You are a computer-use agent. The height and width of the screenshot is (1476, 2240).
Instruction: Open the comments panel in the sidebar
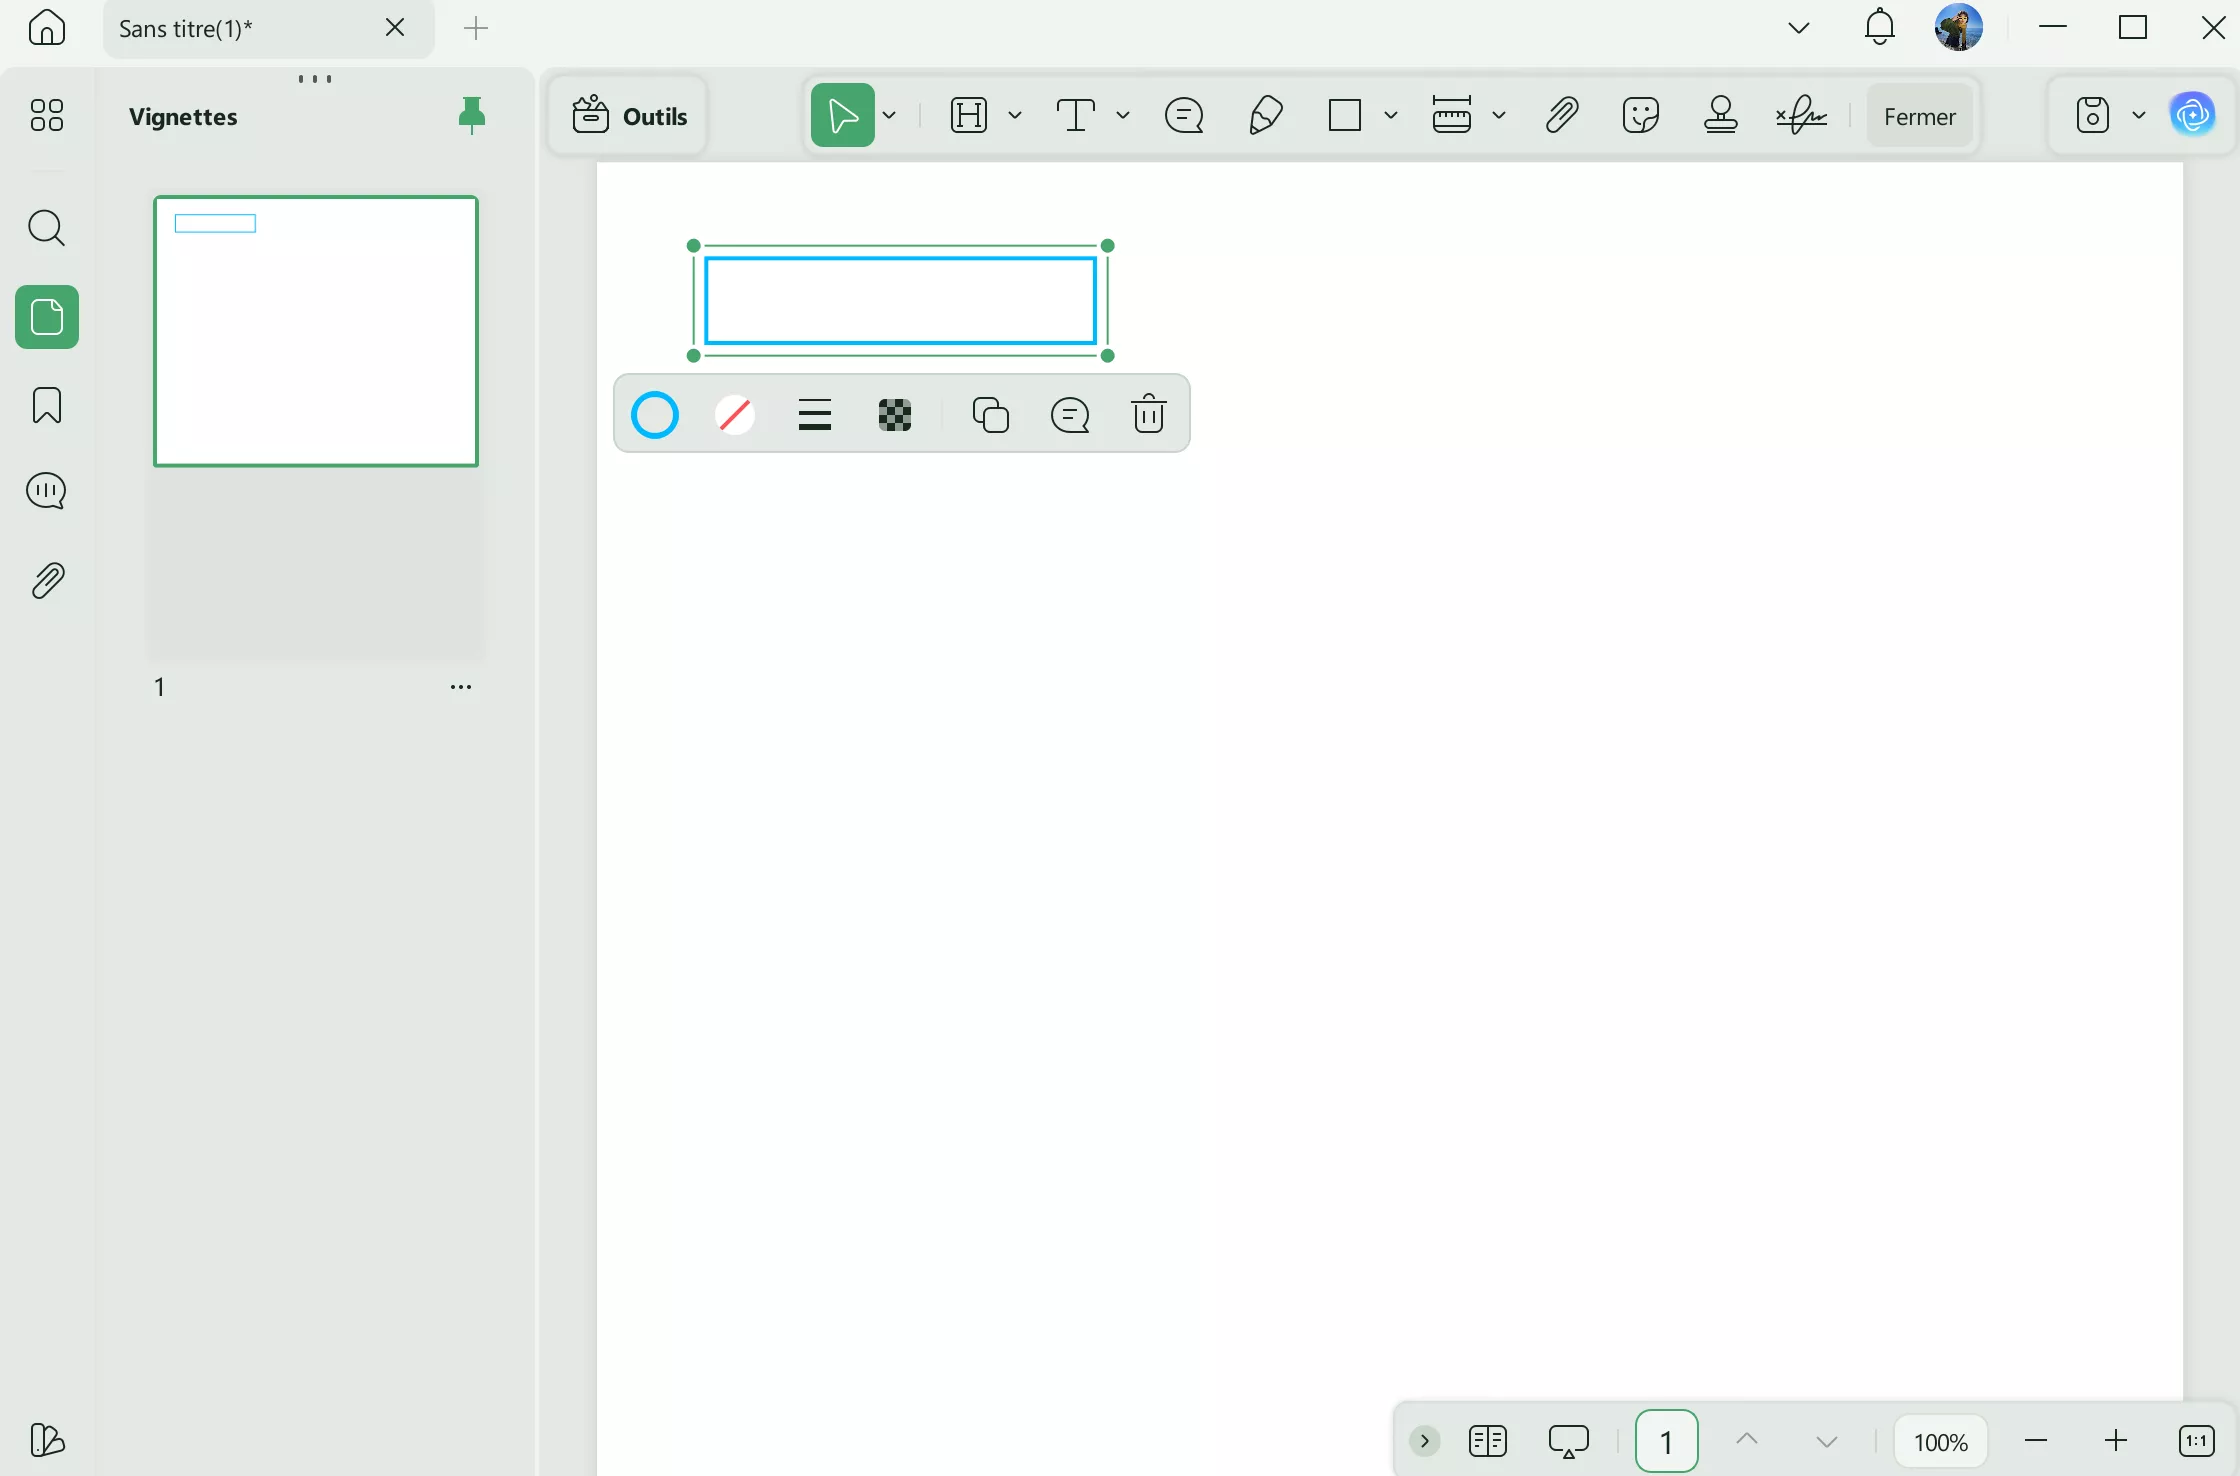pyautogui.click(x=46, y=490)
